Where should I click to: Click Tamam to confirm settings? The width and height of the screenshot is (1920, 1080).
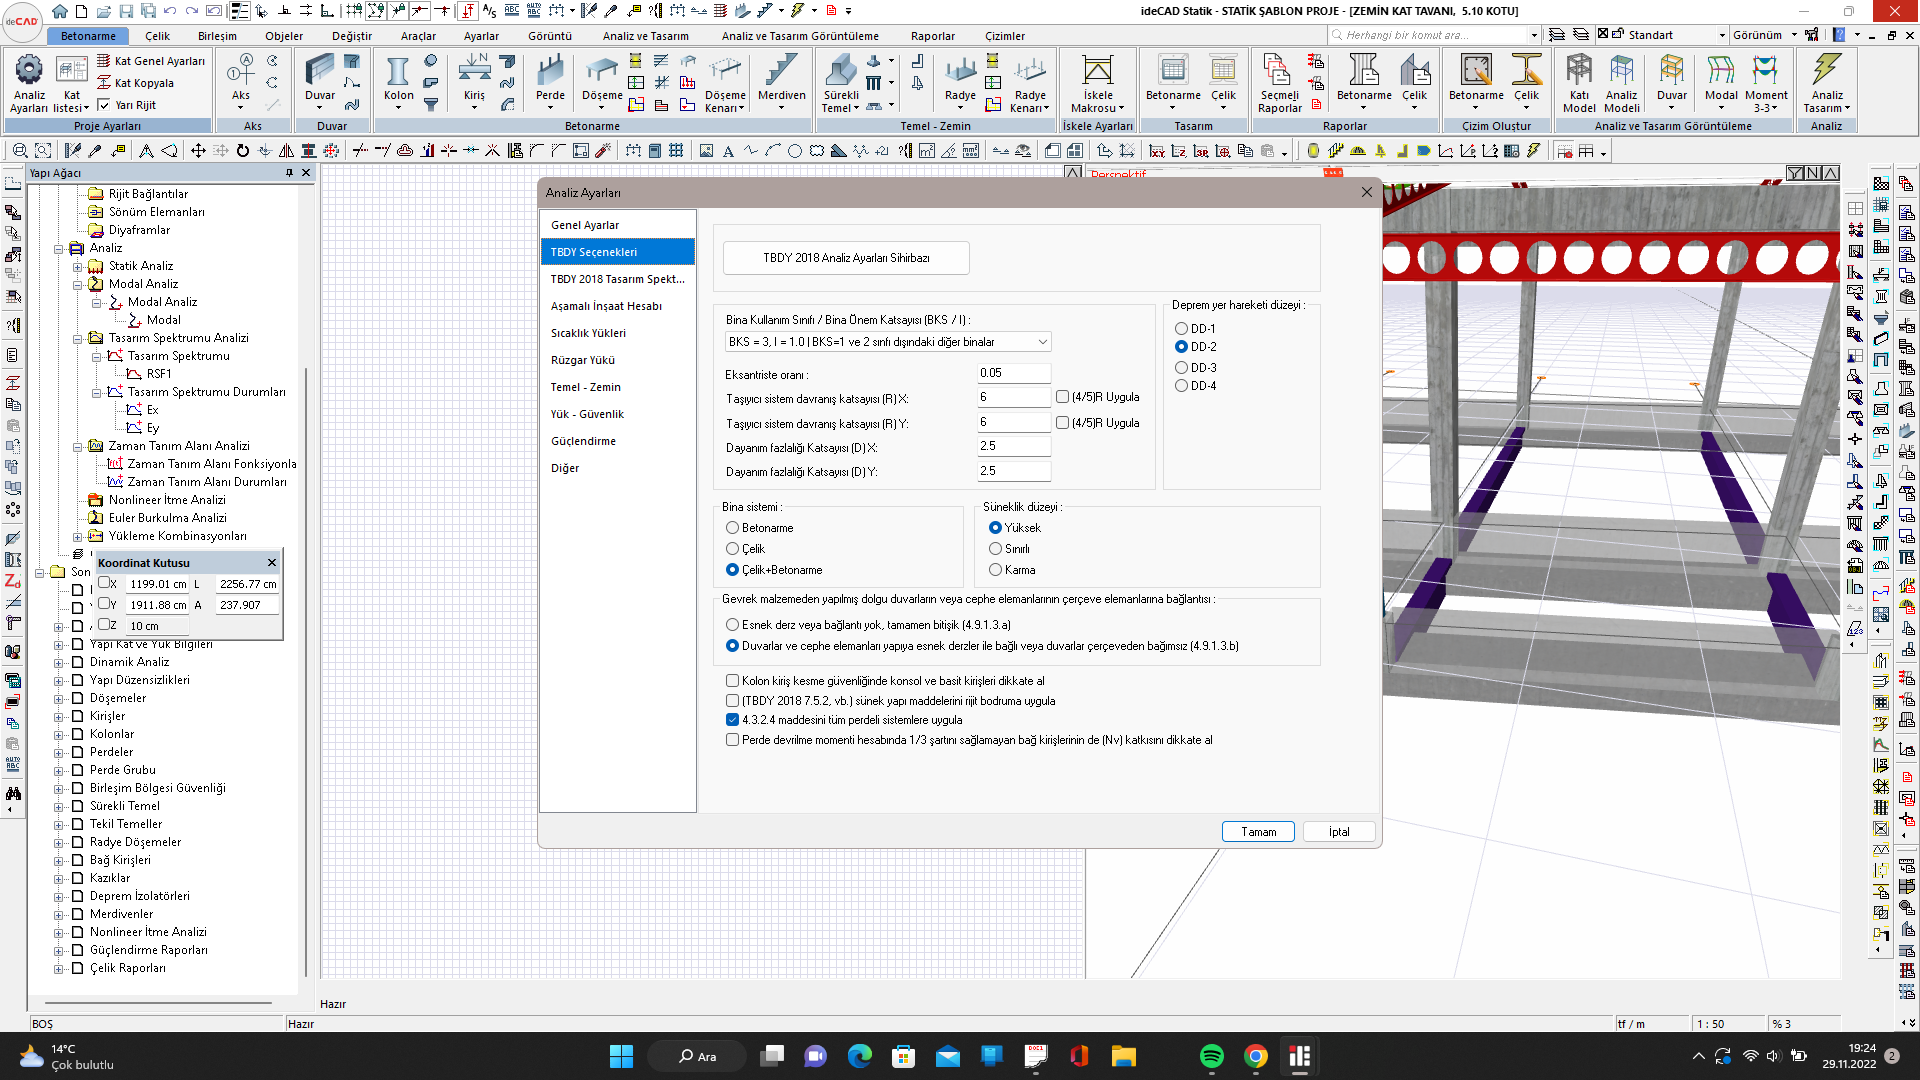[x=1258, y=832]
